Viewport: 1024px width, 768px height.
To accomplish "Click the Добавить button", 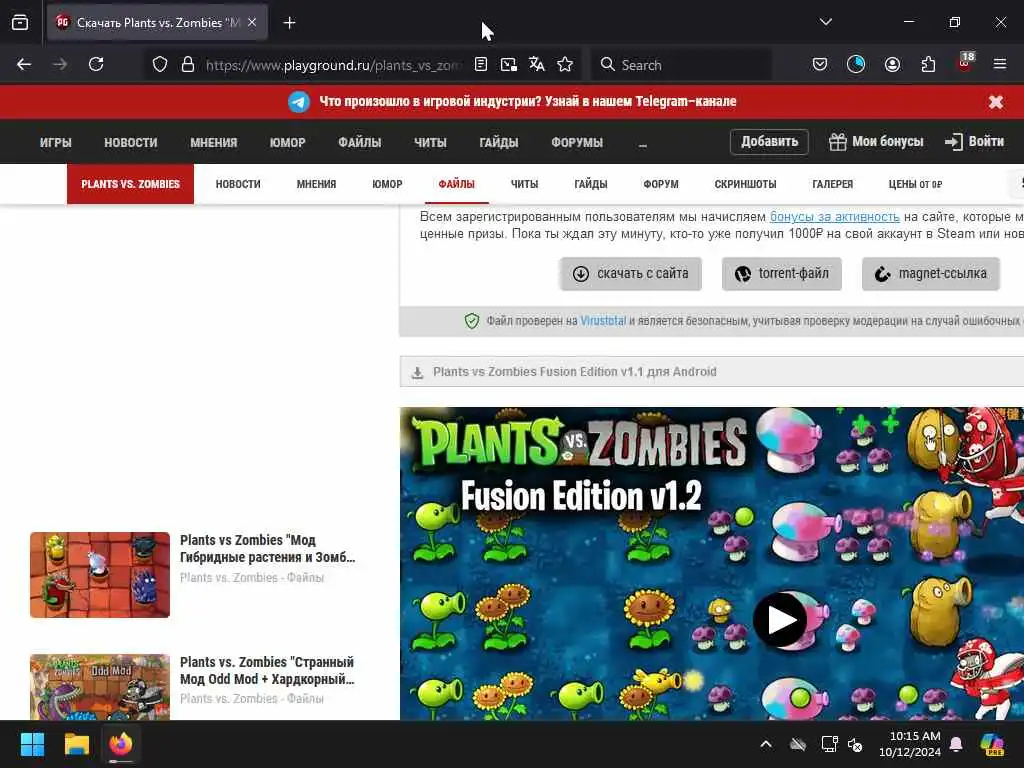I will click(769, 142).
